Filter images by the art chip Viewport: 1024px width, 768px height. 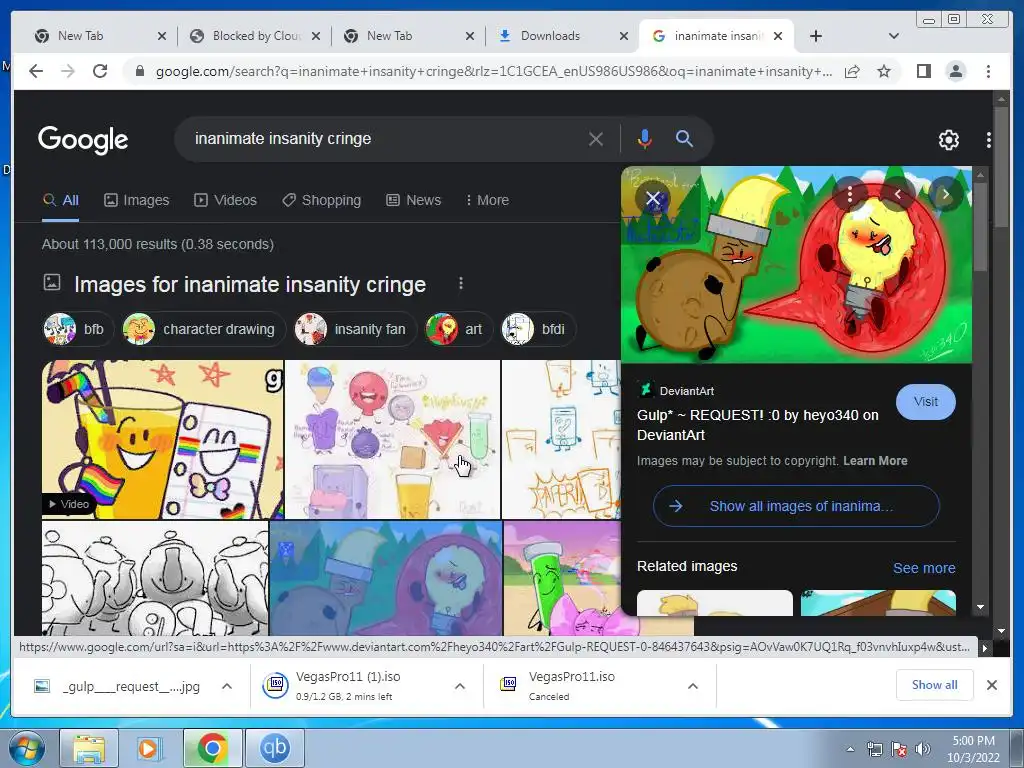pos(456,329)
